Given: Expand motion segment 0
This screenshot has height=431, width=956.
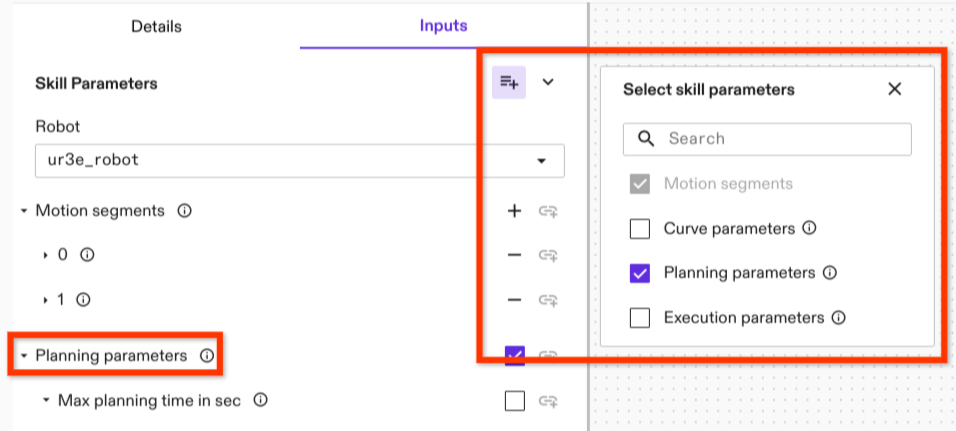Looking at the screenshot, I should 46,255.
